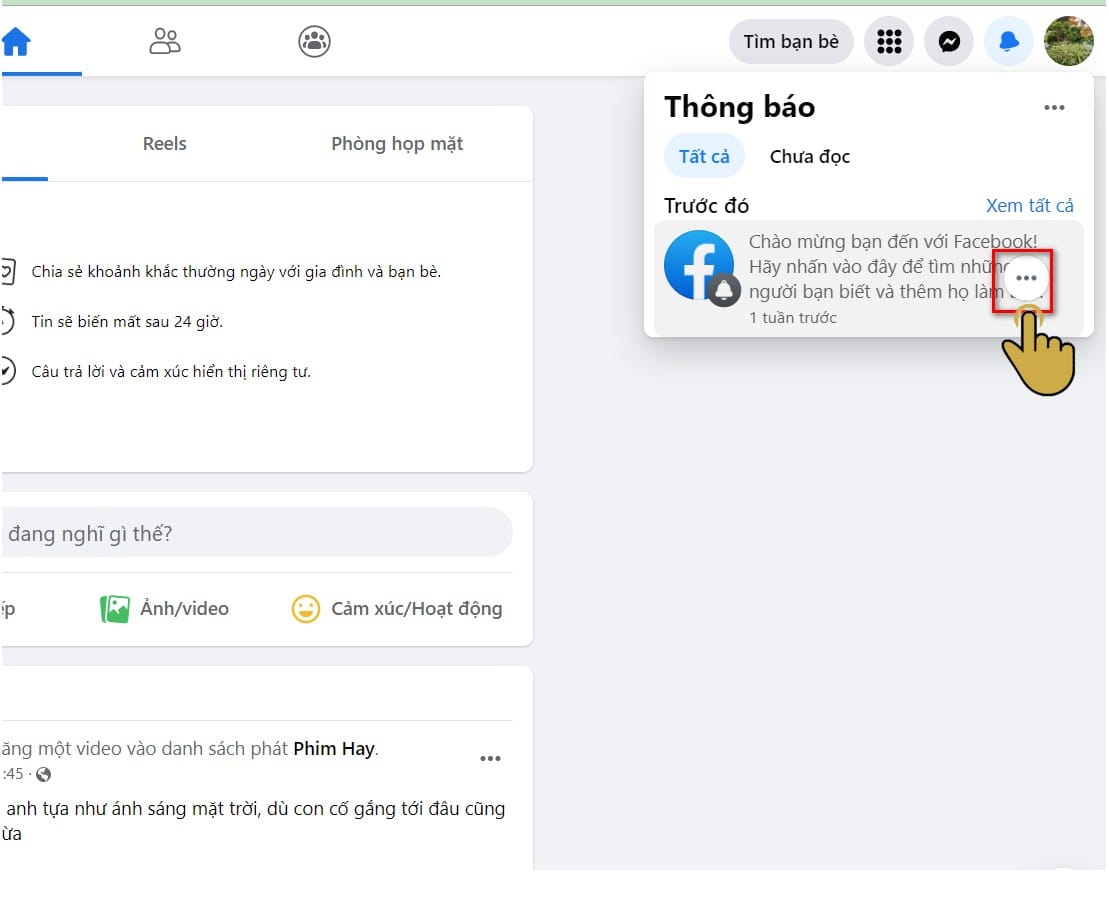Click the "1 tuần trước" timestamp

tap(793, 318)
